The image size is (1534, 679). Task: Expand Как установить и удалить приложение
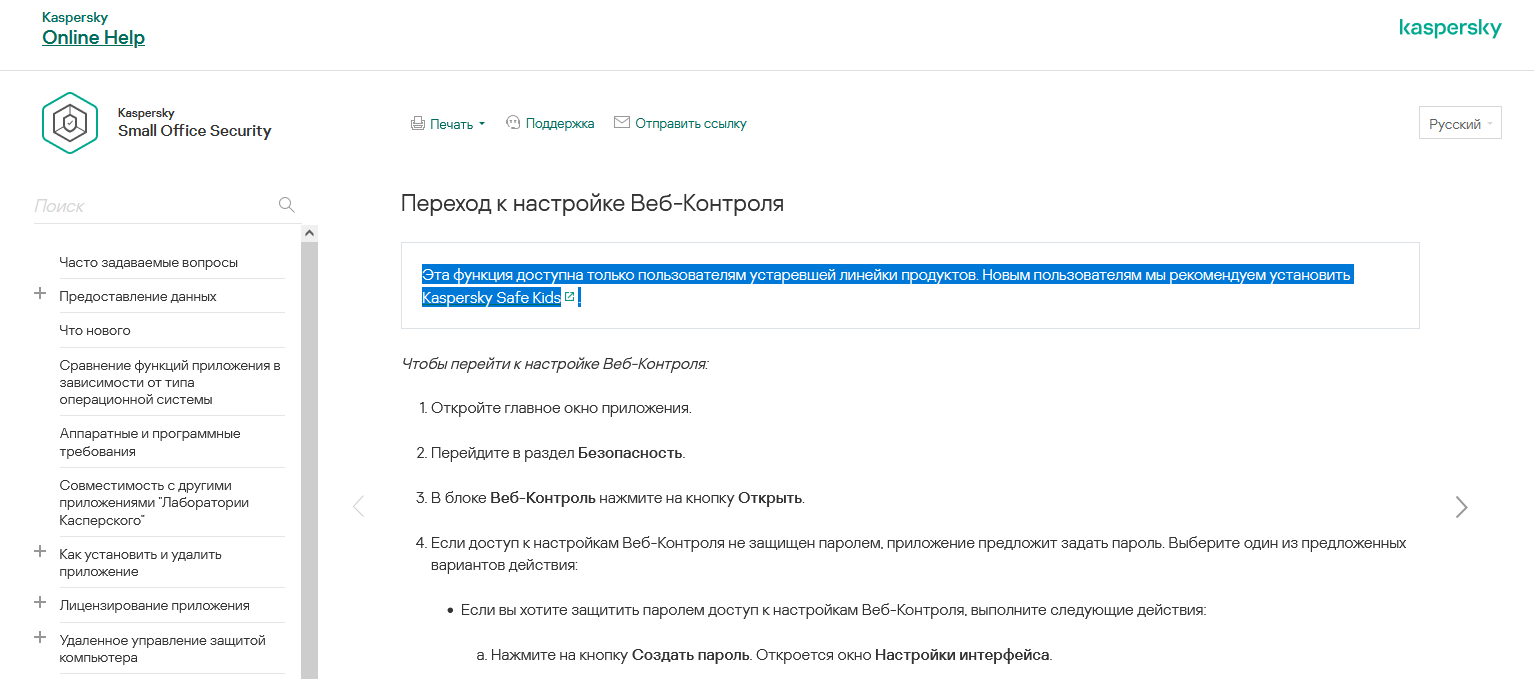click(40, 551)
